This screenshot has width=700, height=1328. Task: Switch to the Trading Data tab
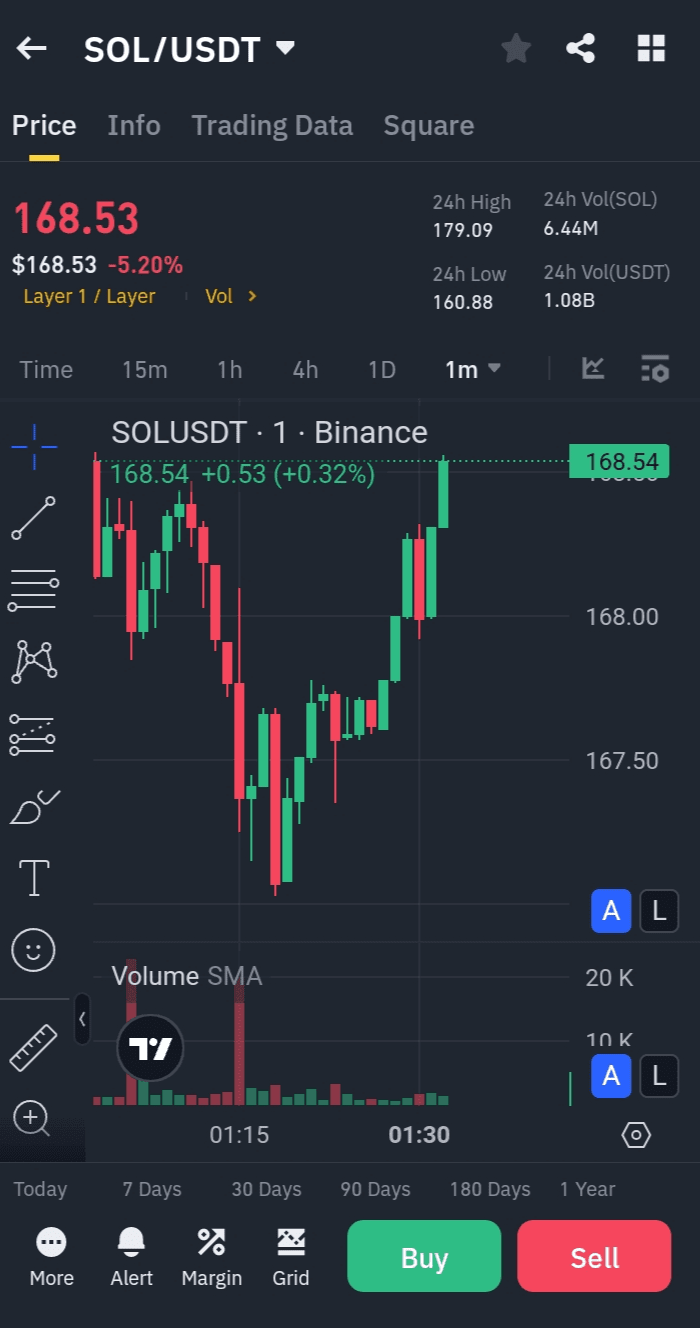point(272,126)
